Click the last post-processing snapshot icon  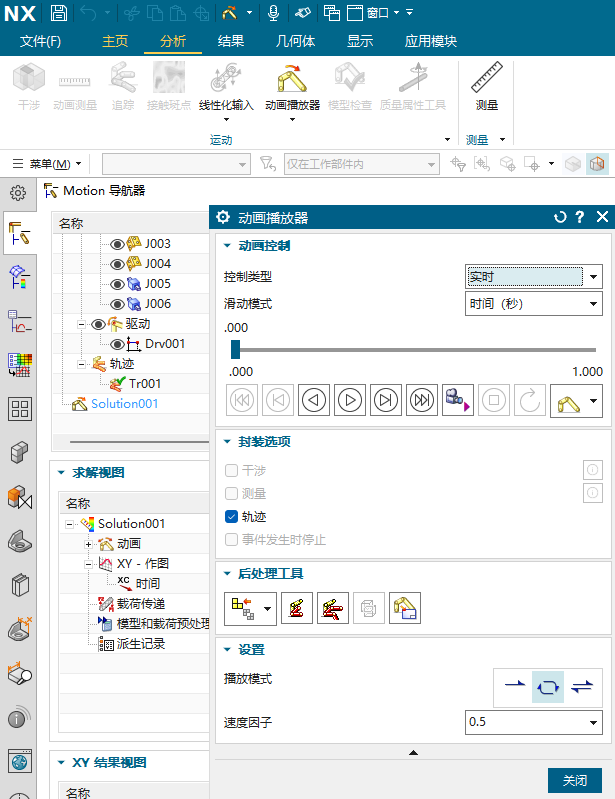click(x=405, y=608)
